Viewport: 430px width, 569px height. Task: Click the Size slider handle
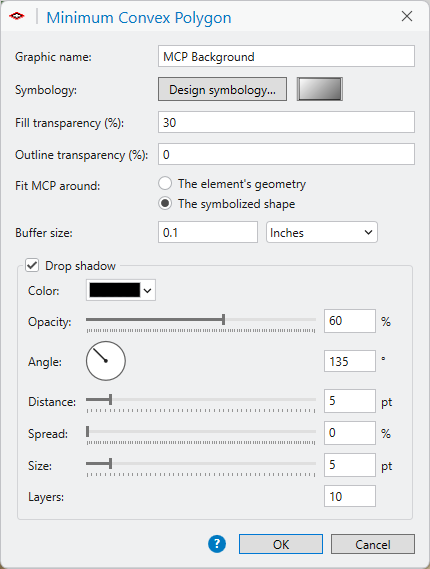pos(110,463)
